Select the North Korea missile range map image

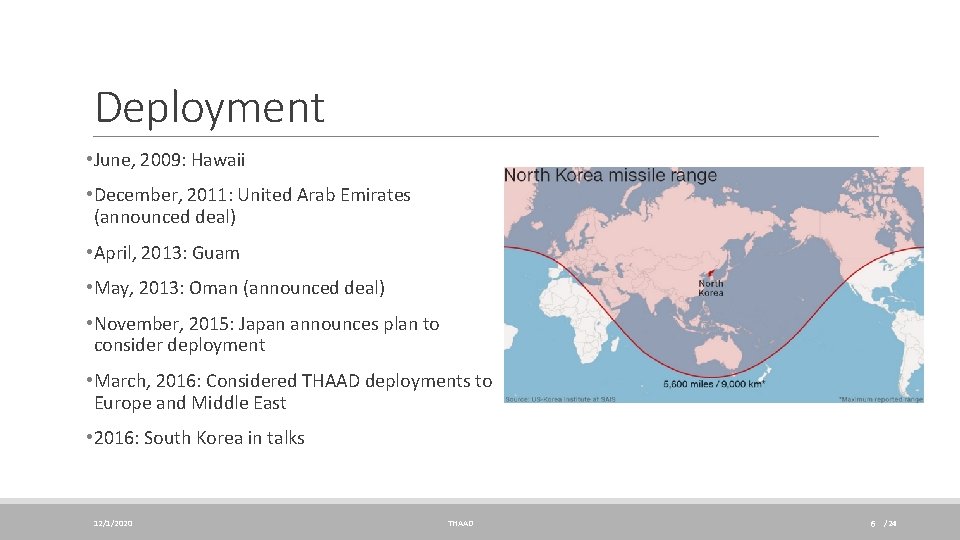pyautogui.click(x=714, y=285)
